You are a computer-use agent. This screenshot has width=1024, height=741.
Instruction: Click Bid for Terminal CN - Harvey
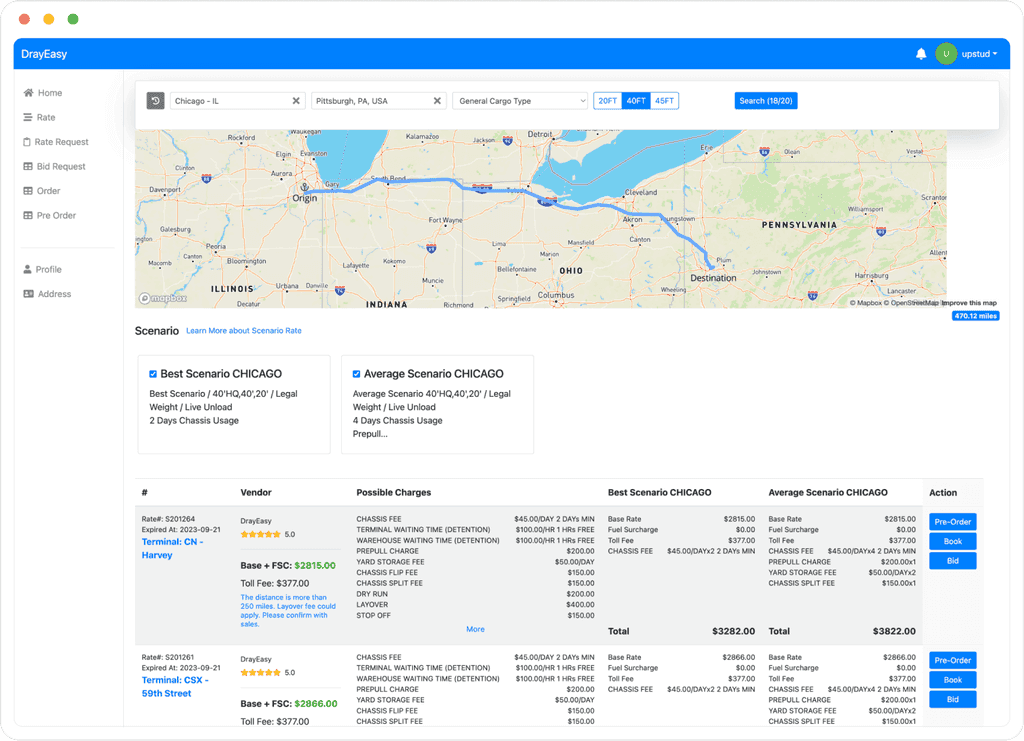tap(952, 561)
